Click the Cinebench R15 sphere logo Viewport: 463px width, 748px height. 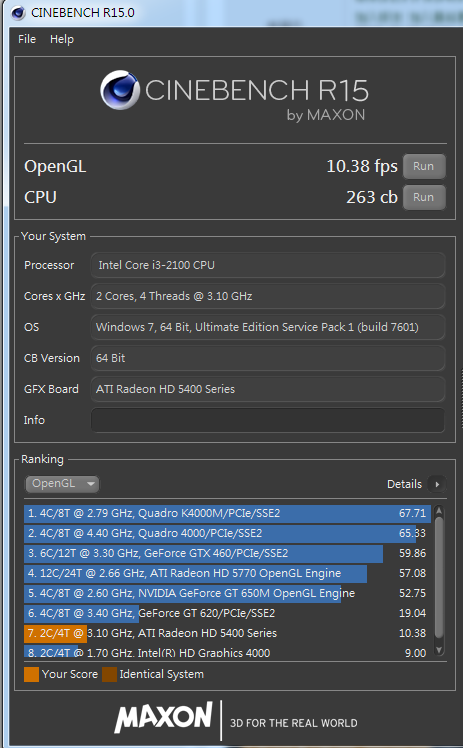click(120, 90)
